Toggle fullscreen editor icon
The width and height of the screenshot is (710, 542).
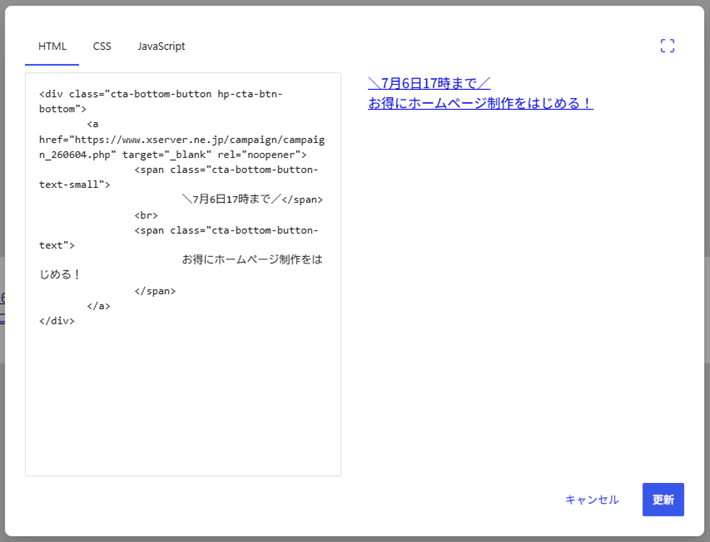pos(667,46)
